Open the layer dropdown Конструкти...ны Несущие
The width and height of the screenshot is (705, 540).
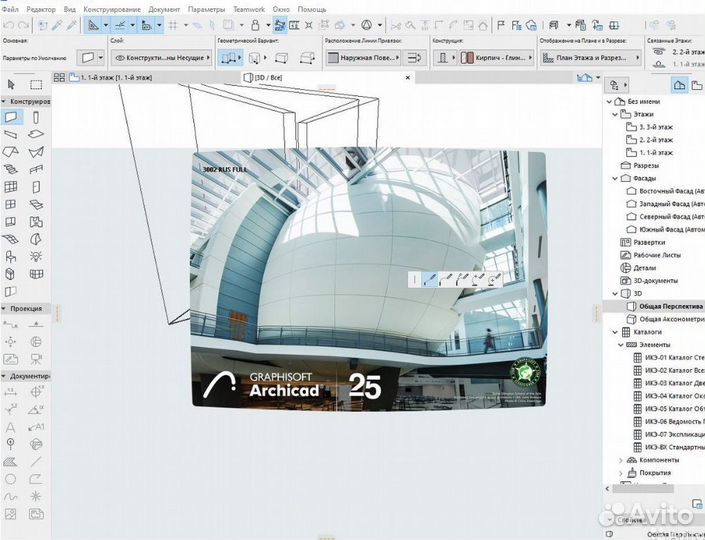[x=162, y=58]
